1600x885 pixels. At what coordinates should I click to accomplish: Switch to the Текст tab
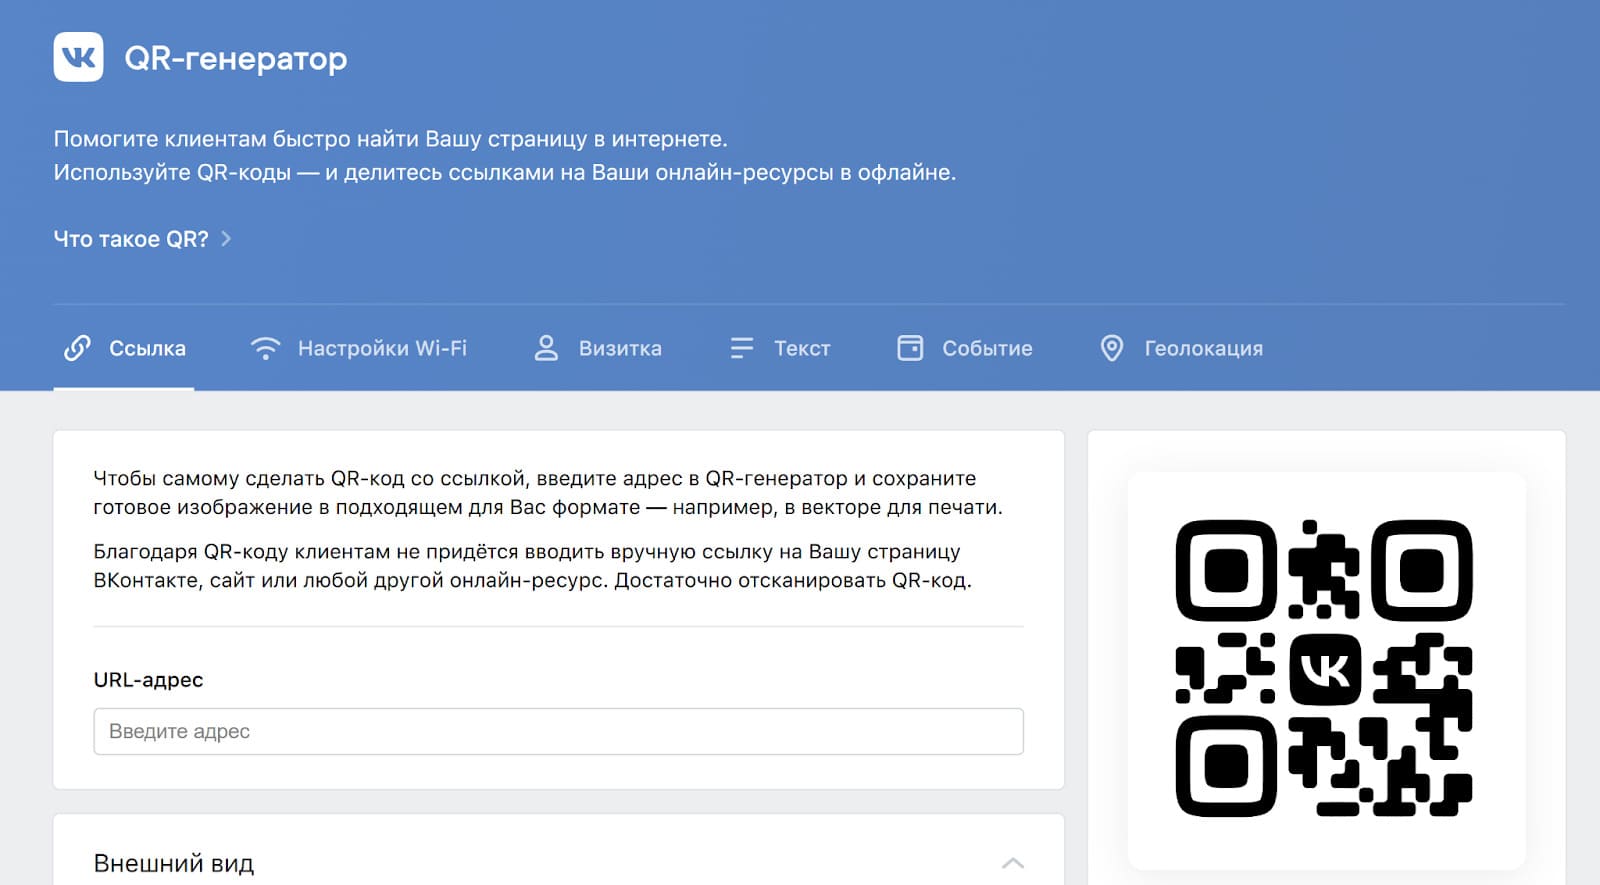click(802, 348)
